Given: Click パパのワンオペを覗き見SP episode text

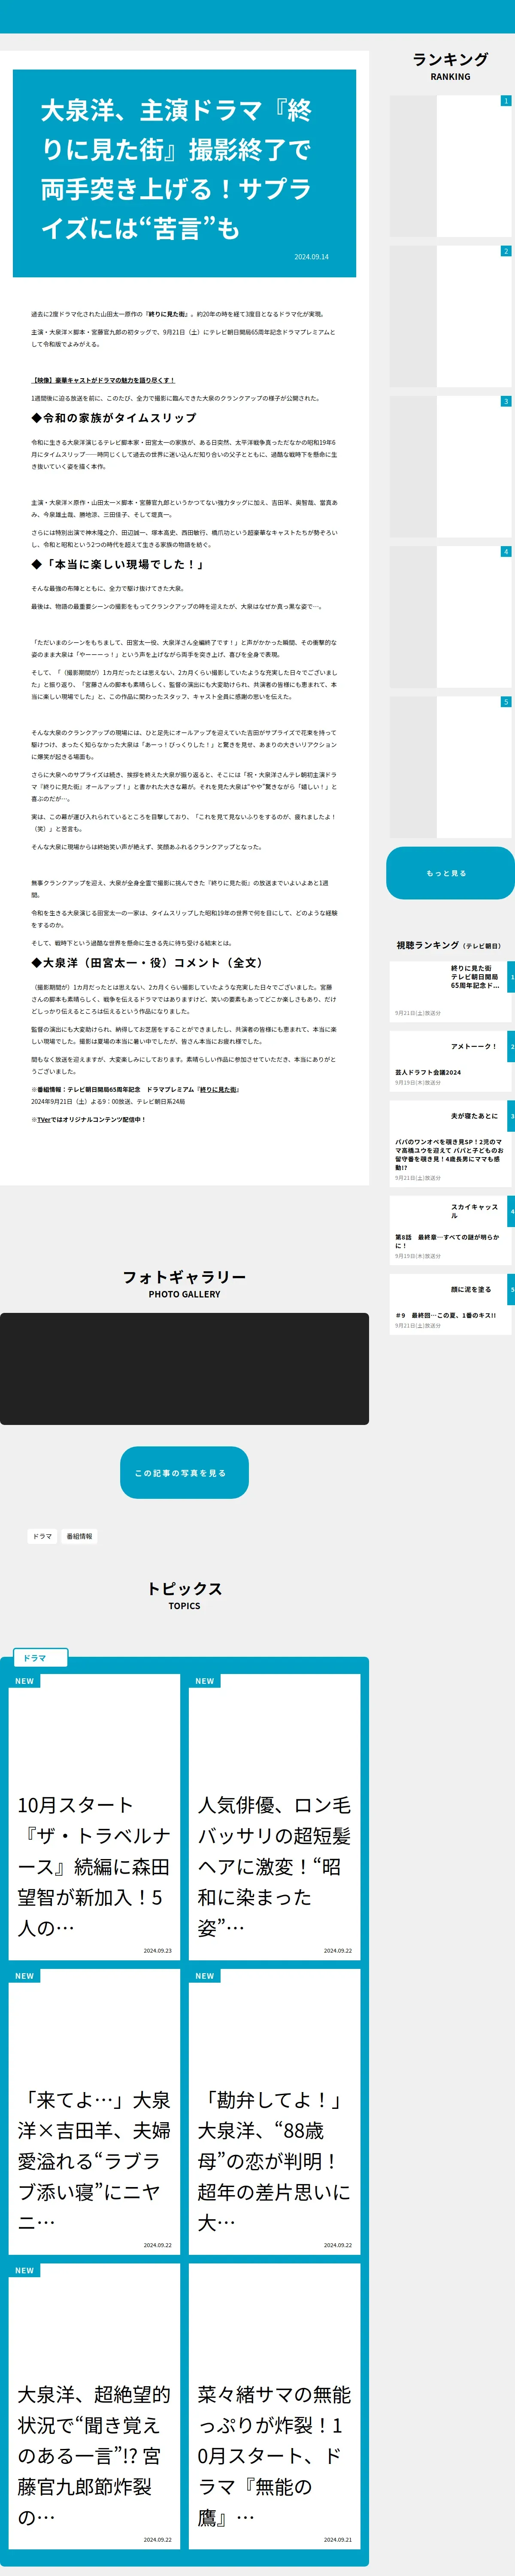Looking at the screenshot, I should coord(449,1154).
